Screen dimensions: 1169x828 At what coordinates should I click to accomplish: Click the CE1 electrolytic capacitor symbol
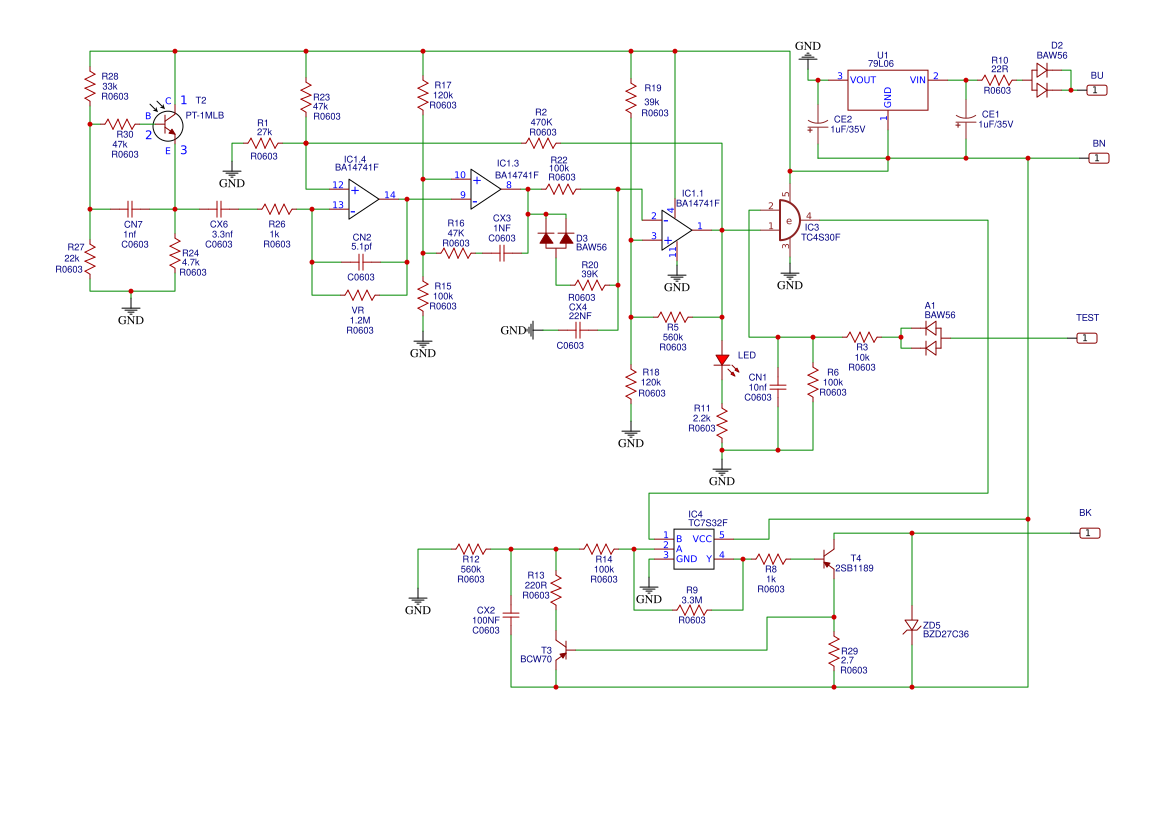(x=965, y=120)
